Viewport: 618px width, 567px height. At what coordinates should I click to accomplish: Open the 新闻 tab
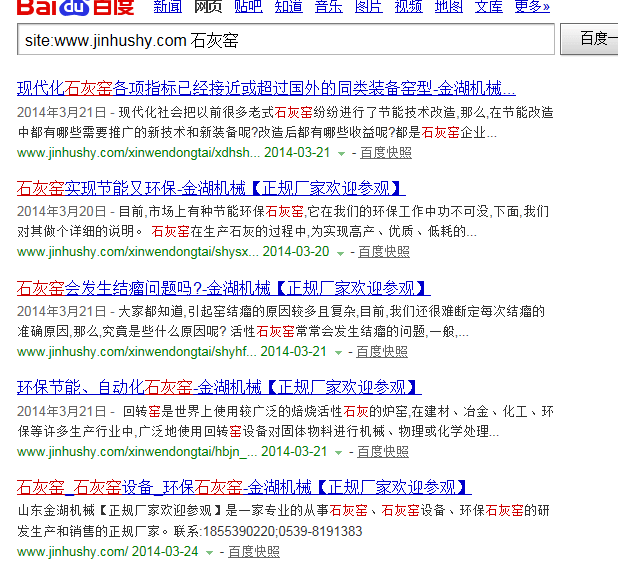pyautogui.click(x=168, y=6)
